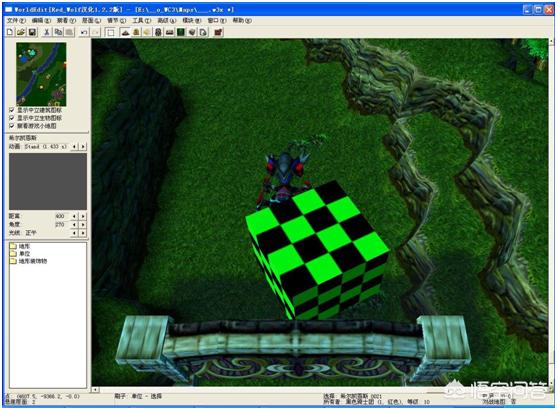Open the 模块(M) menu
Image resolution: width=557 pixels, height=410 pixels.
coord(192,21)
